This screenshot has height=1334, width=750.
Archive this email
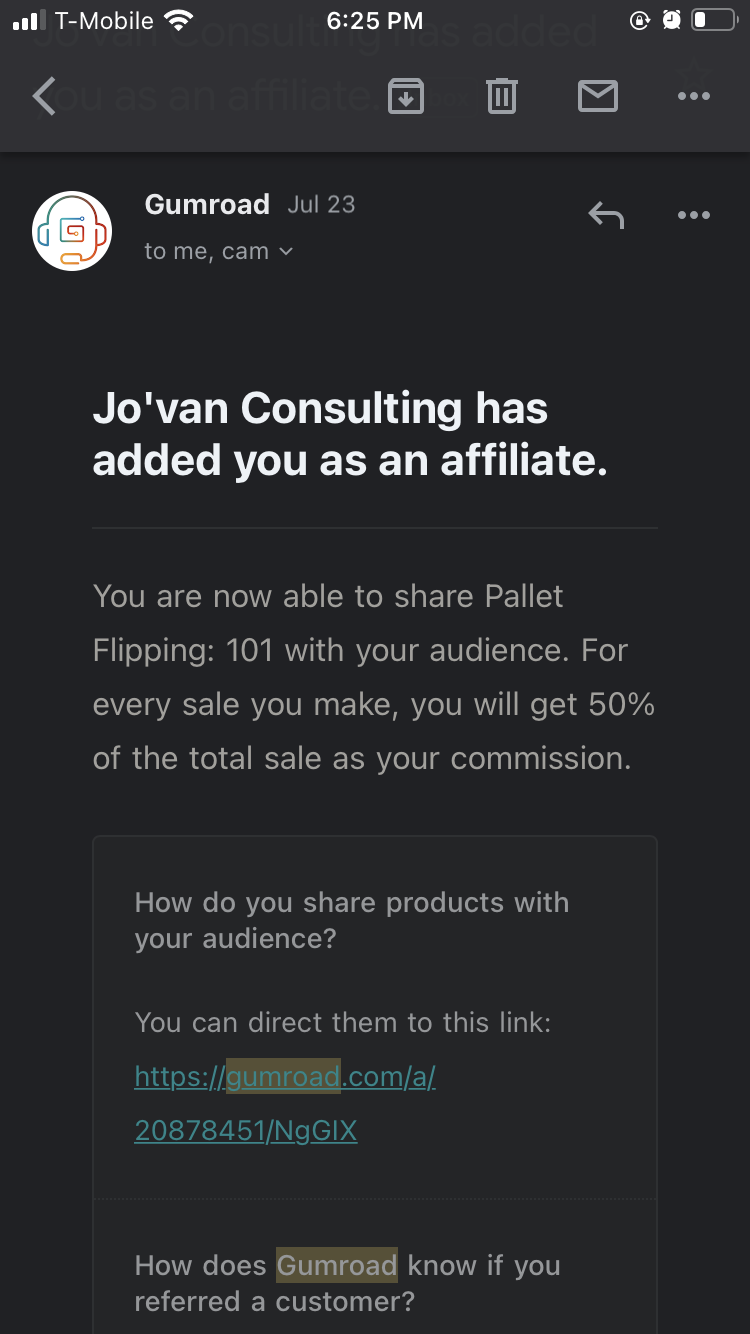405,97
